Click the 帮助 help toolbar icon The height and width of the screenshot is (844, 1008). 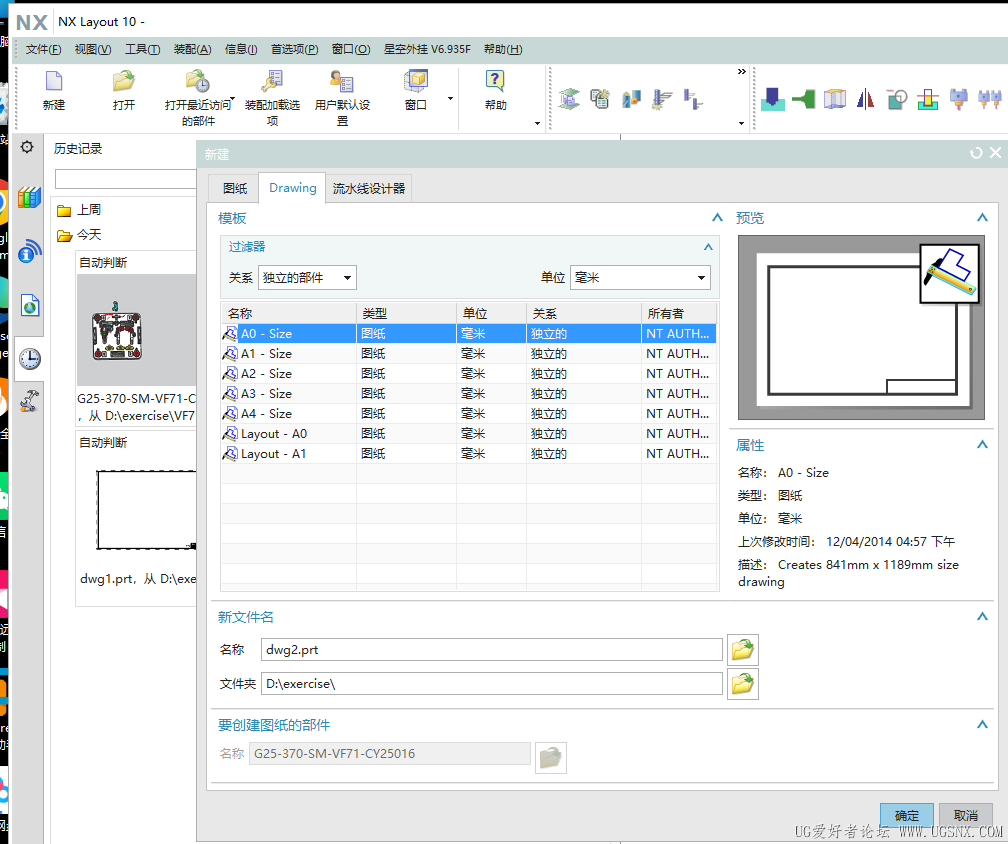[x=495, y=82]
